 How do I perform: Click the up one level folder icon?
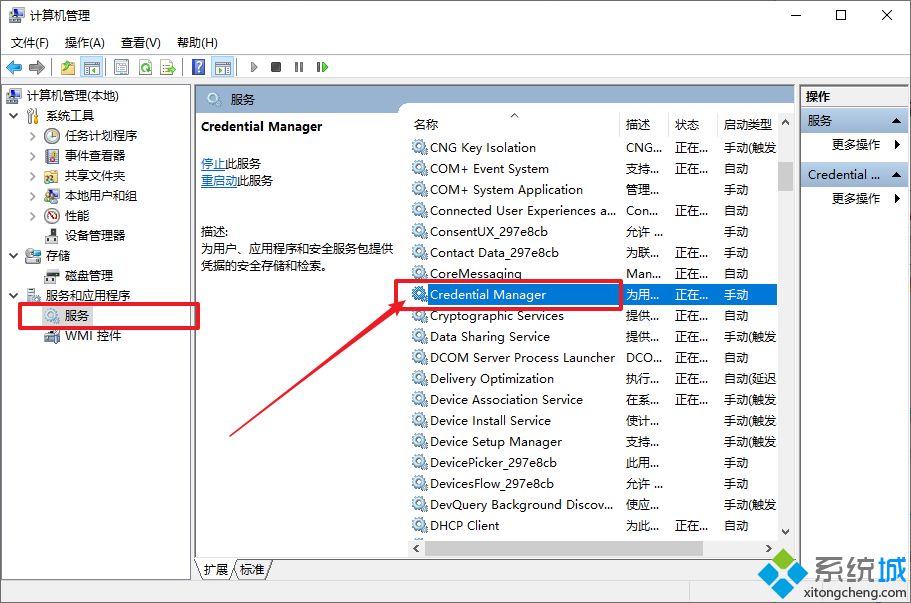(x=68, y=67)
